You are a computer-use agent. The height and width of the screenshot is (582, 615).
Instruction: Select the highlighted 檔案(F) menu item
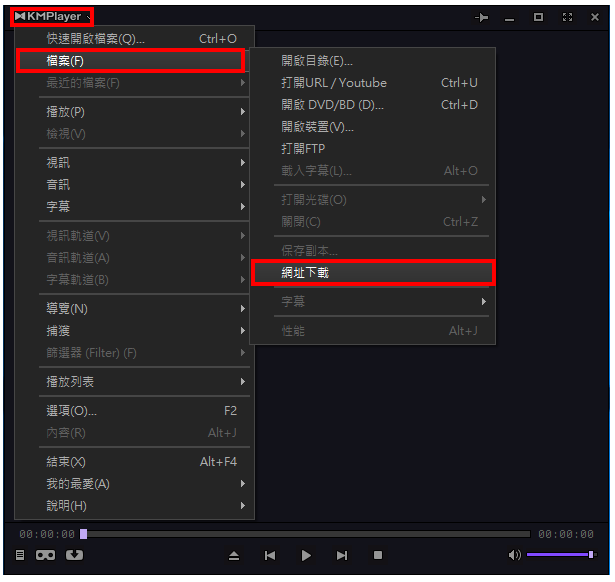(131, 61)
